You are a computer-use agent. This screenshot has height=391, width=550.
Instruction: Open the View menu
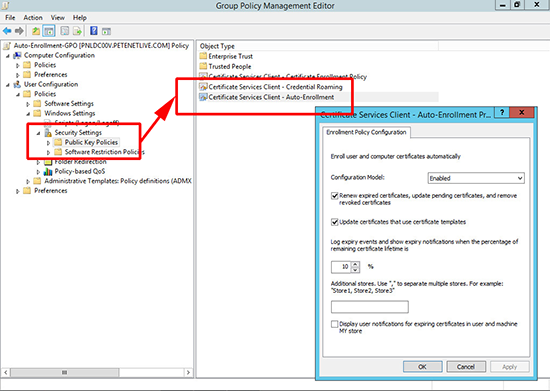(58, 18)
